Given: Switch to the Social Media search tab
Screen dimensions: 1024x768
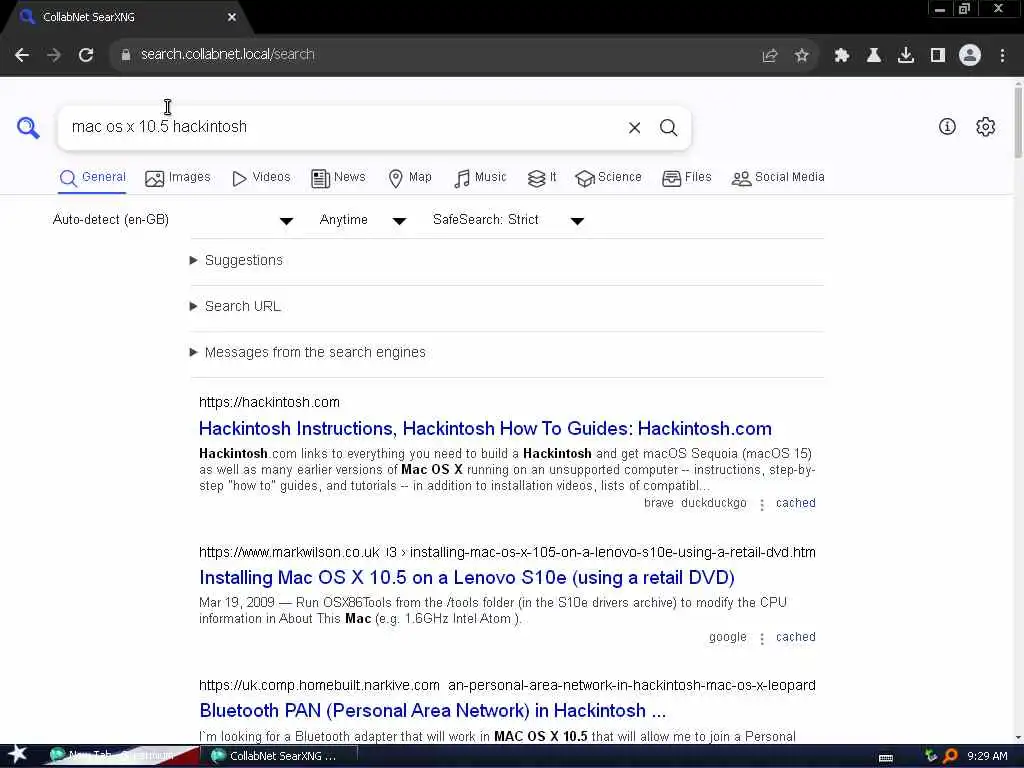Looking at the screenshot, I should coord(778,178).
